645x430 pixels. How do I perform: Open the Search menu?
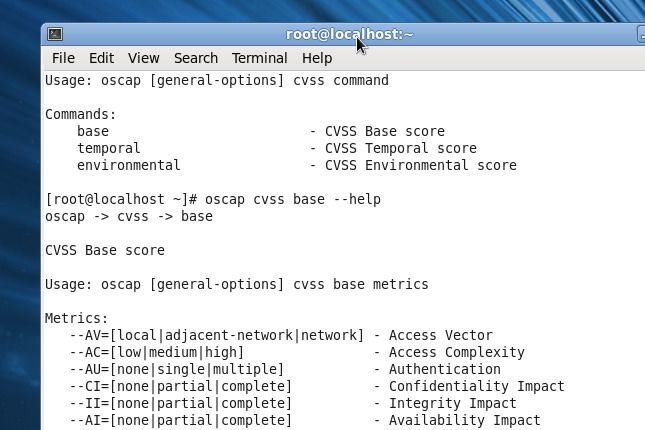click(x=196, y=58)
